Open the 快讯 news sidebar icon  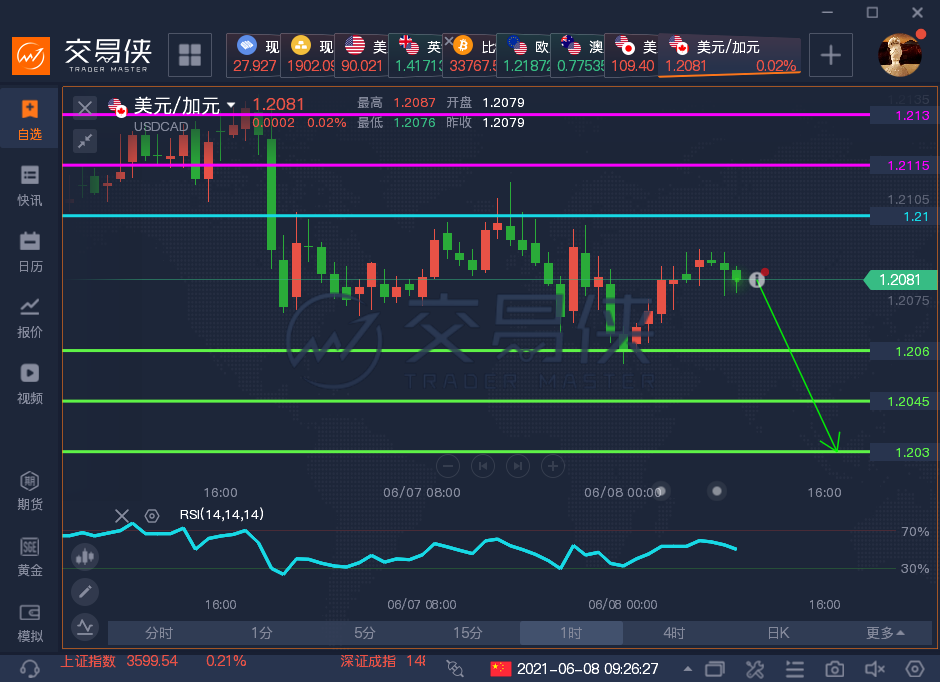tap(29, 186)
